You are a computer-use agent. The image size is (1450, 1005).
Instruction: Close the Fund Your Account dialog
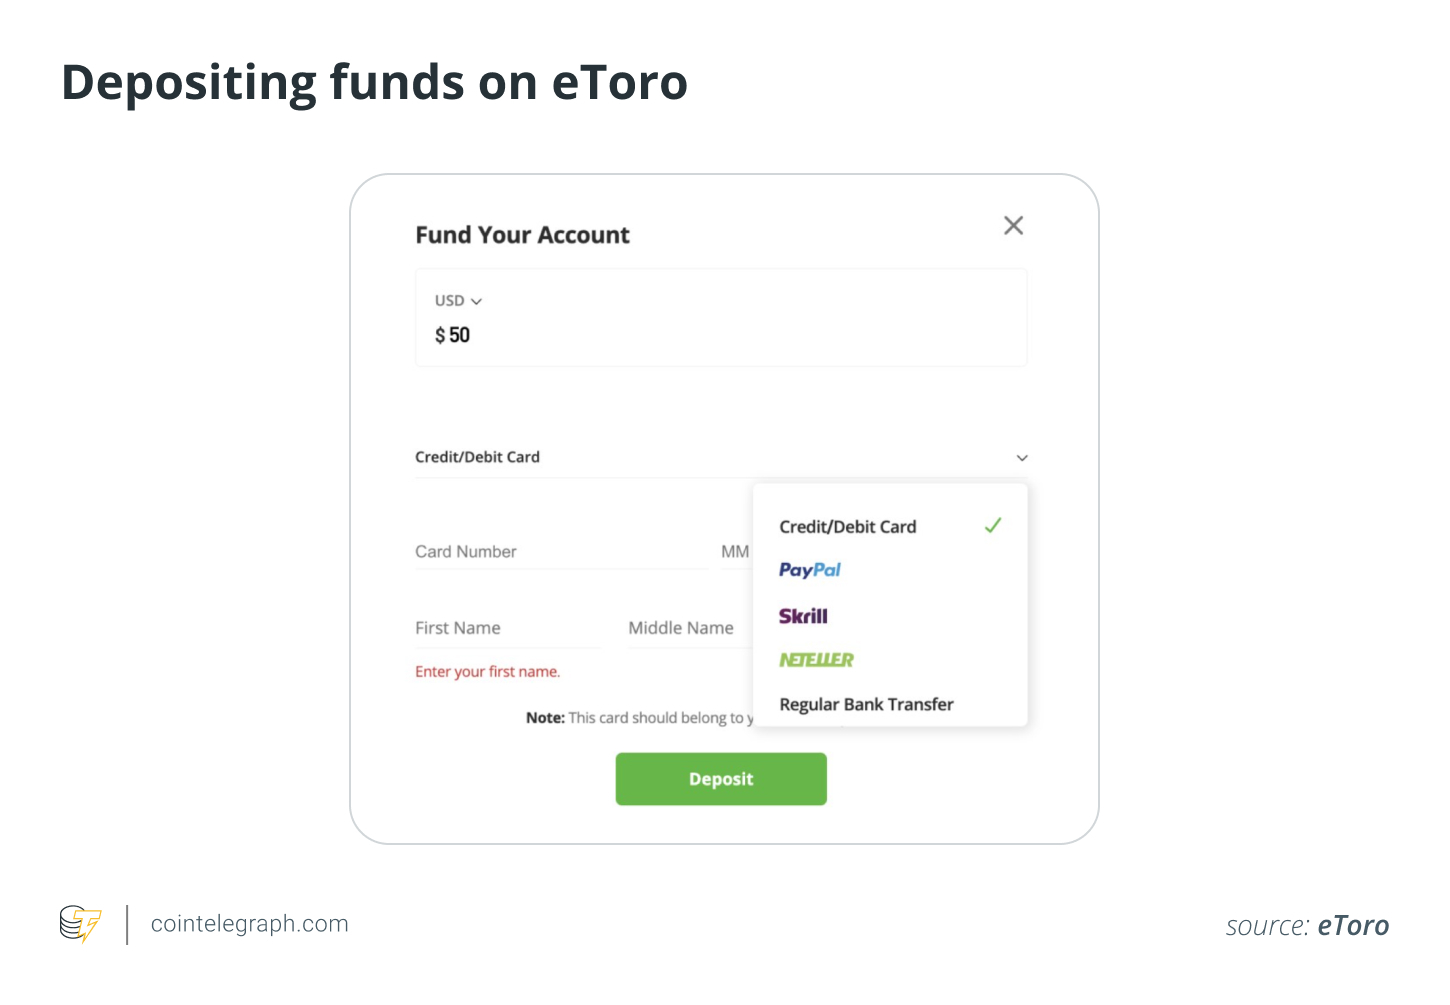1013,226
